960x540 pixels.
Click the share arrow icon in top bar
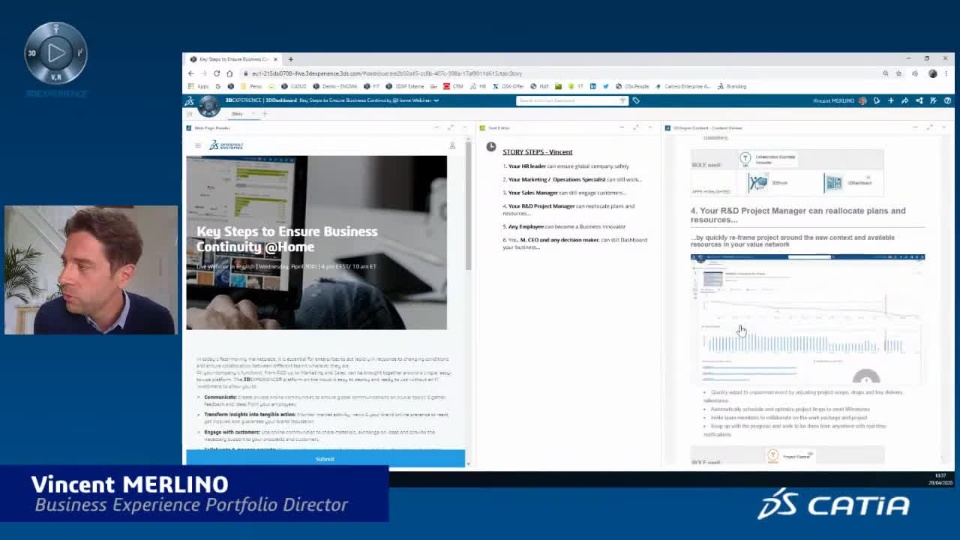(905, 100)
